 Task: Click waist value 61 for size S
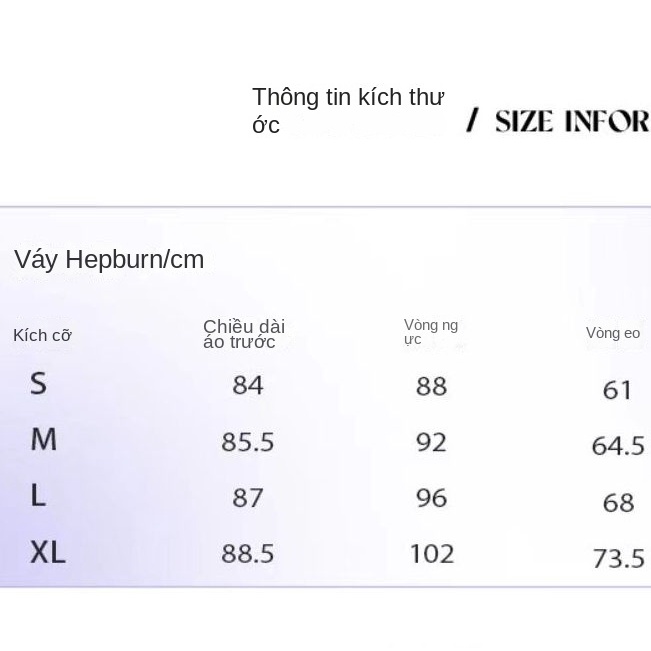click(x=617, y=389)
